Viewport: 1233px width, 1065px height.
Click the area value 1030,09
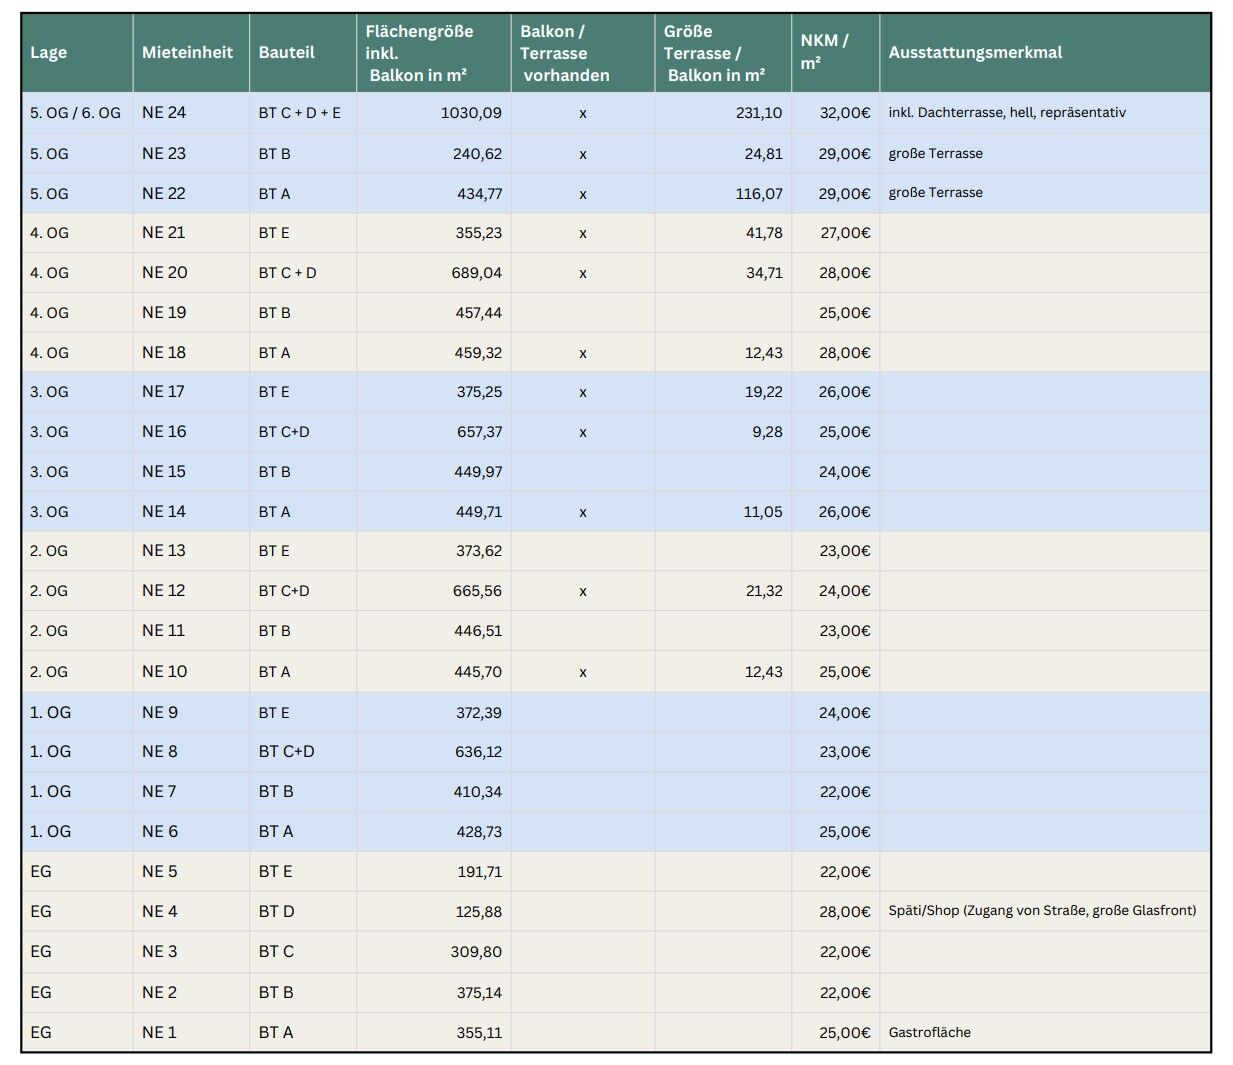tap(471, 113)
